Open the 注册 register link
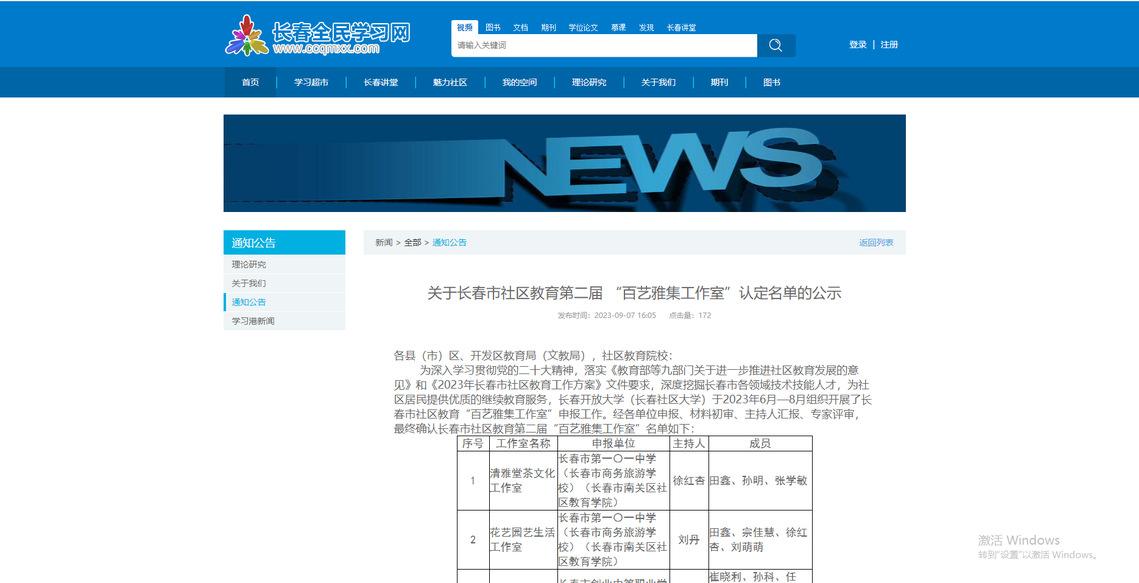Viewport: 1139px width, 583px height. [x=889, y=45]
